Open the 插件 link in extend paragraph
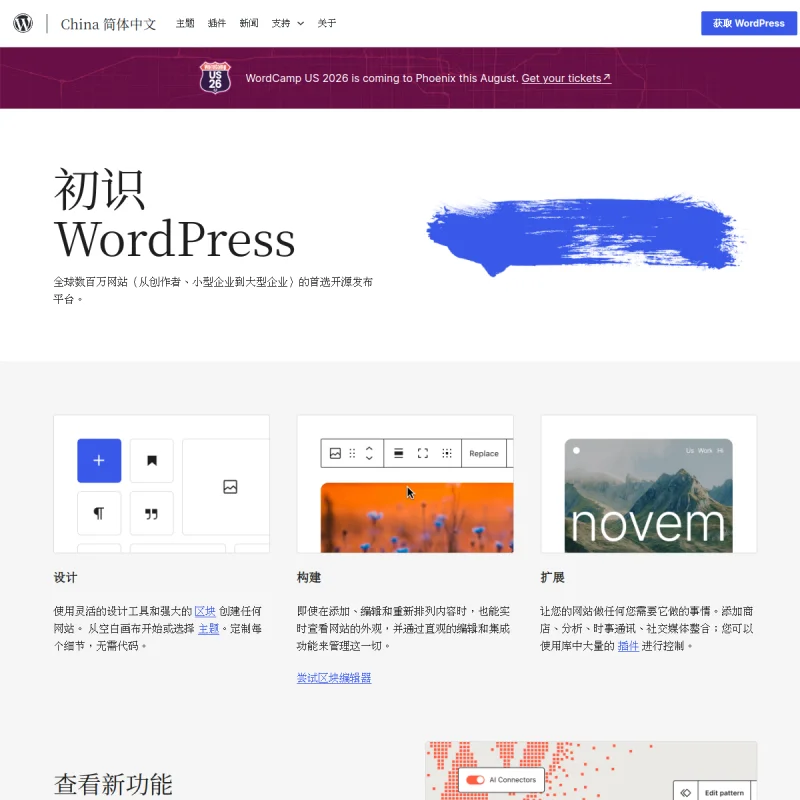 point(628,645)
